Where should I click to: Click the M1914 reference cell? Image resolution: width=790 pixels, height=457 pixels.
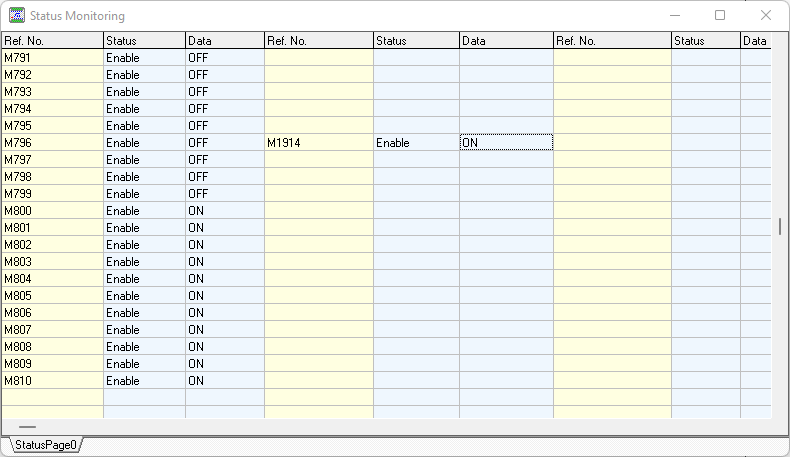318,143
